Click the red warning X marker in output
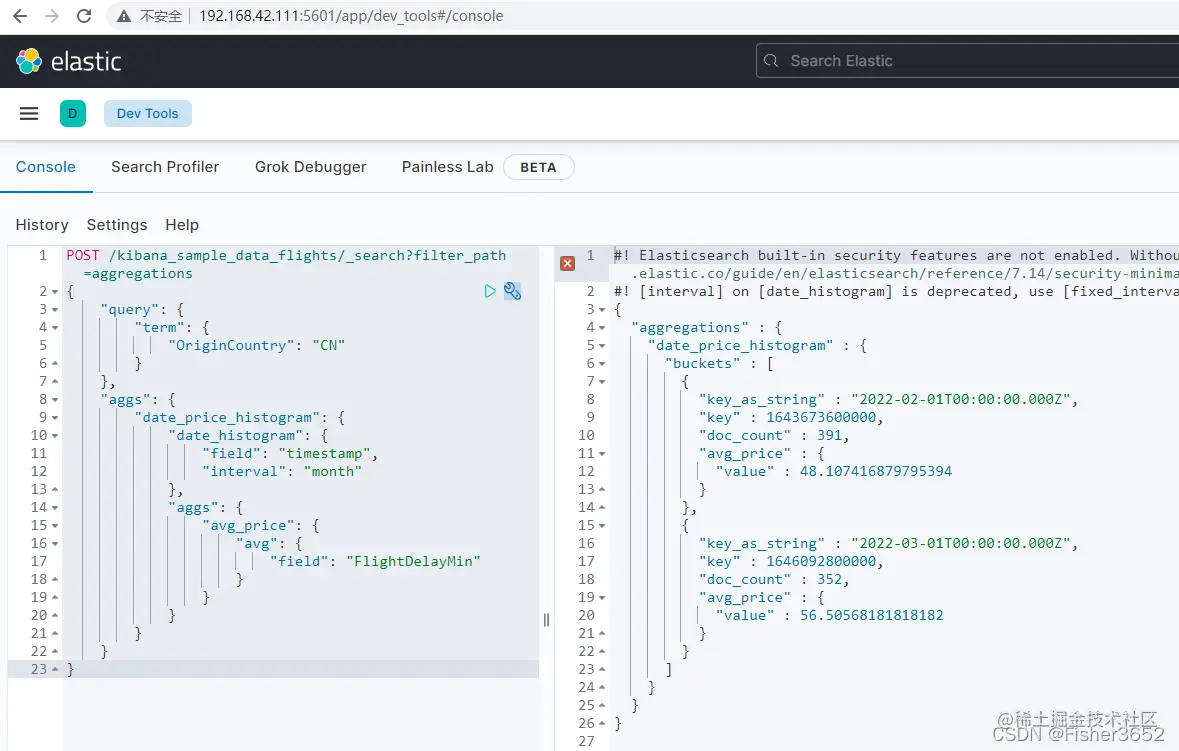This screenshot has width=1179, height=751. [568, 263]
